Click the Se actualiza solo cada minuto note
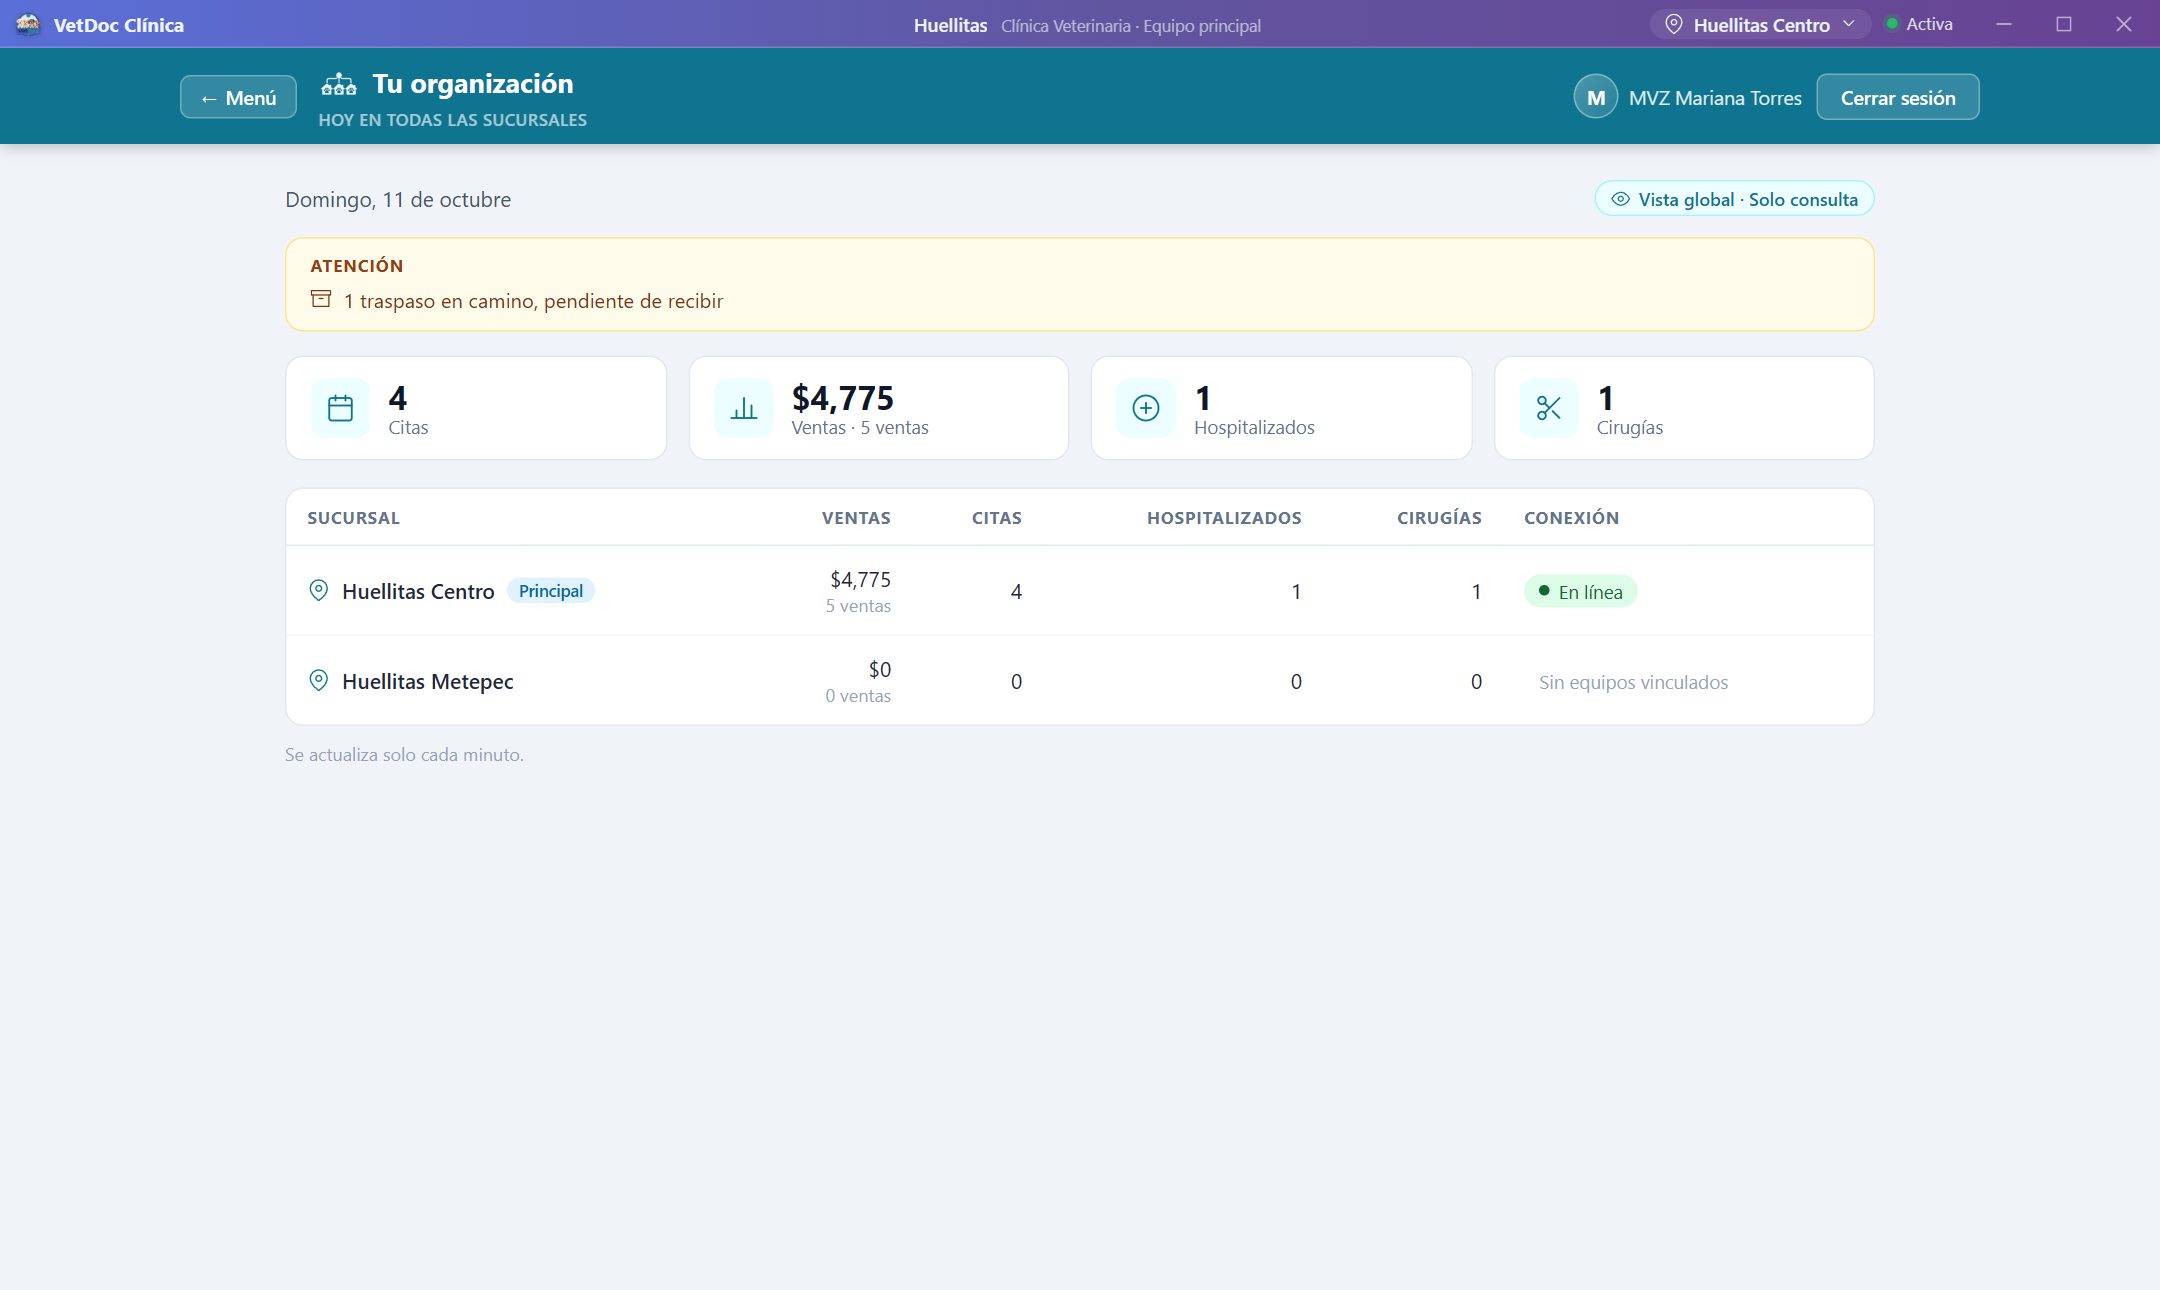The height and width of the screenshot is (1290, 2160). coord(404,755)
